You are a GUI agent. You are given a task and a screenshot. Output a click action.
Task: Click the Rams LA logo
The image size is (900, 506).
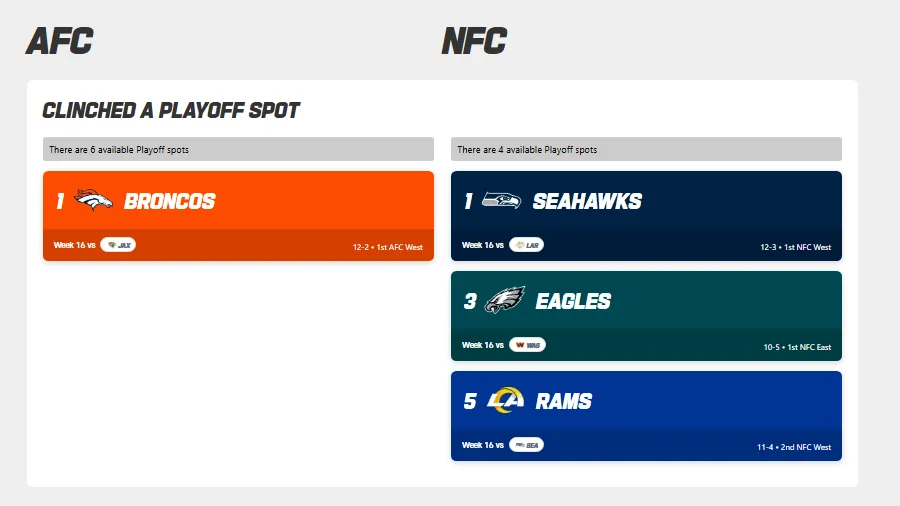[x=505, y=401]
